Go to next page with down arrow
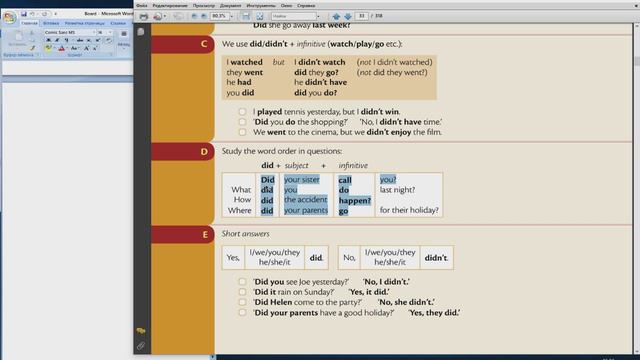 (348, 16)
